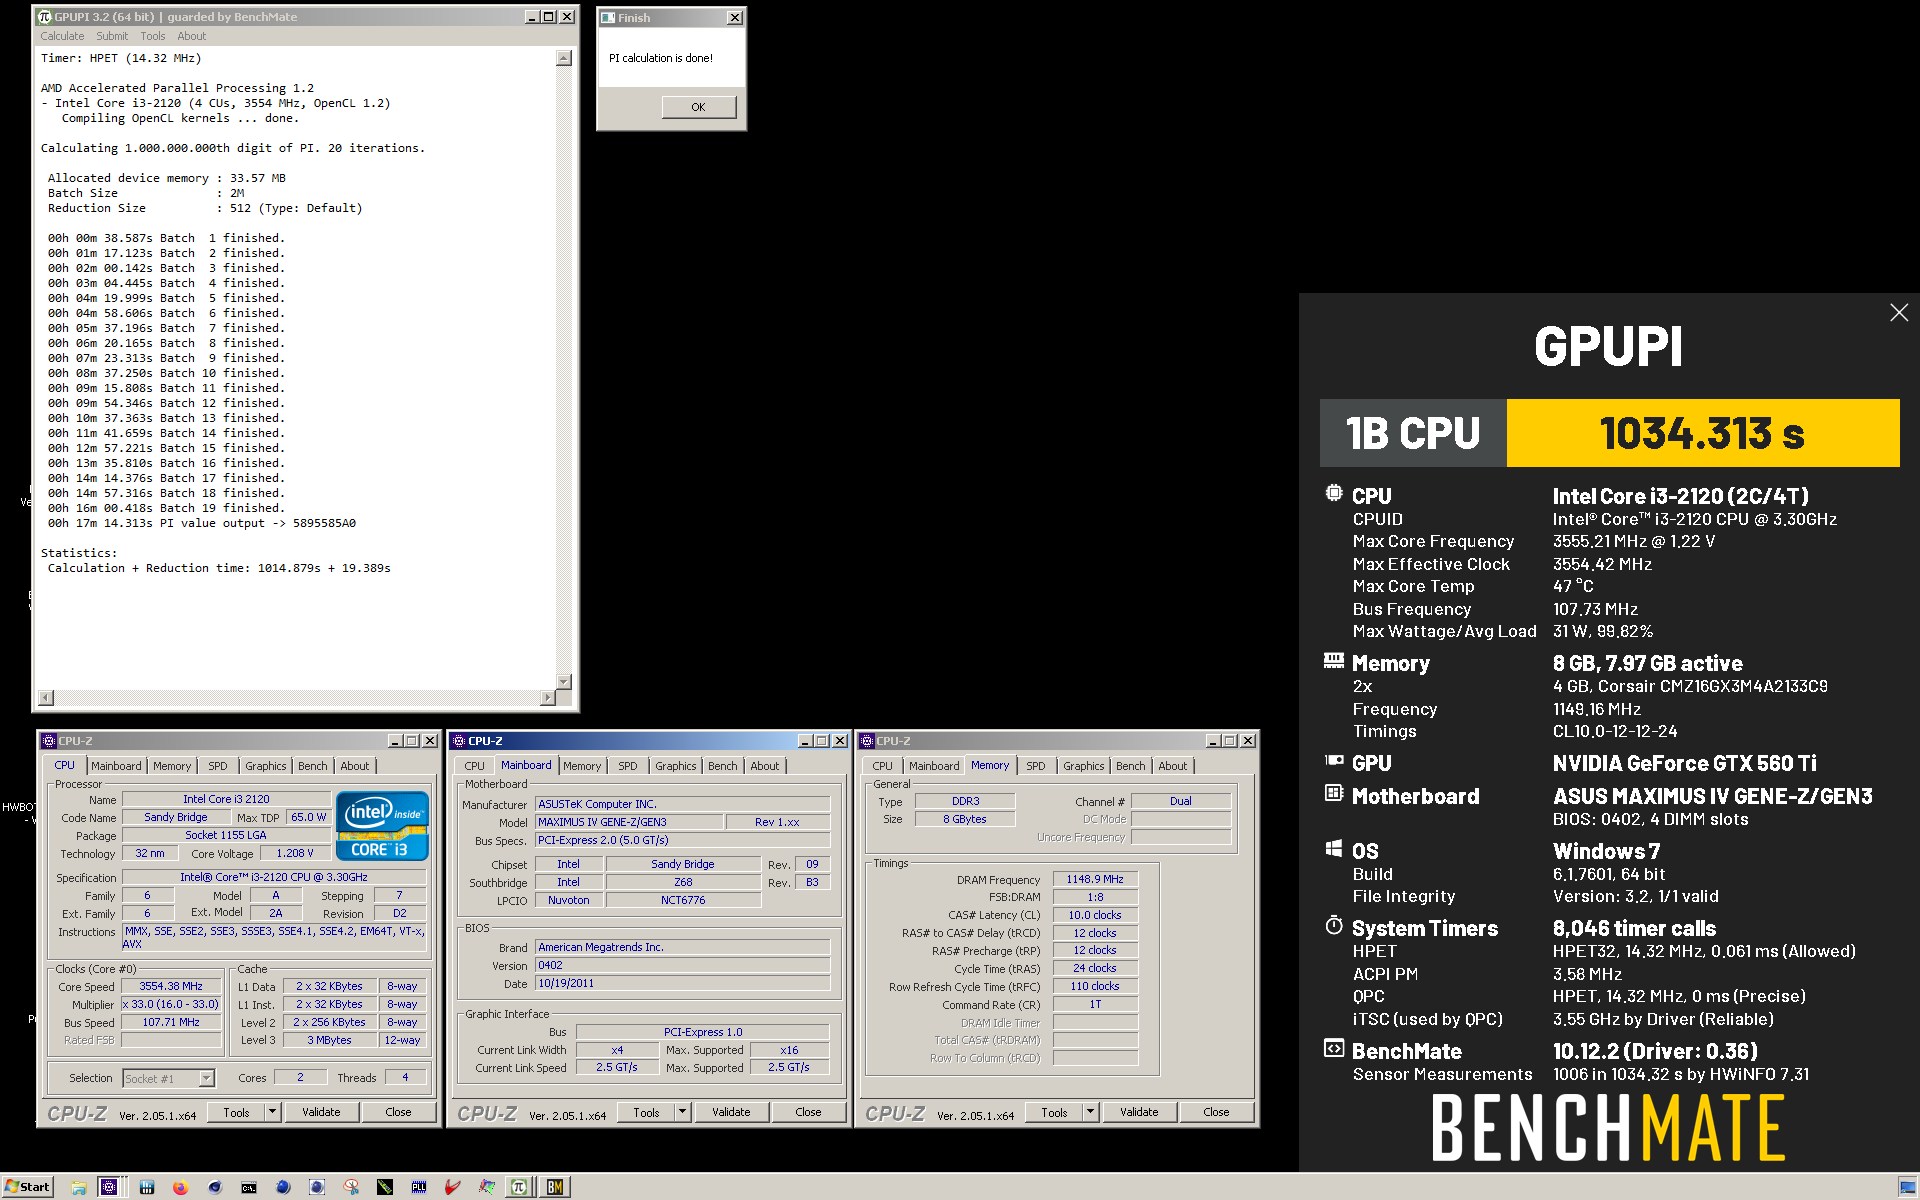Click the colorful kite-shaped taskbar icon

(487, 1187)
